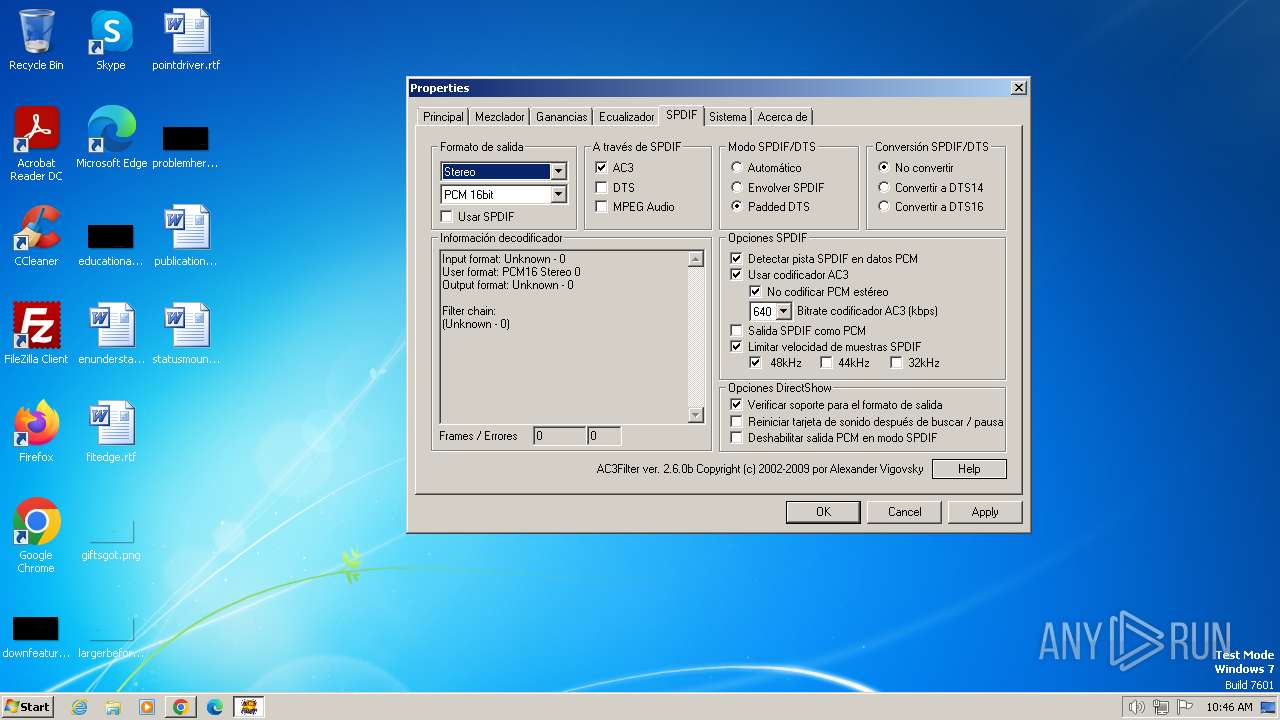Click the Help button

tap(969, 469)
